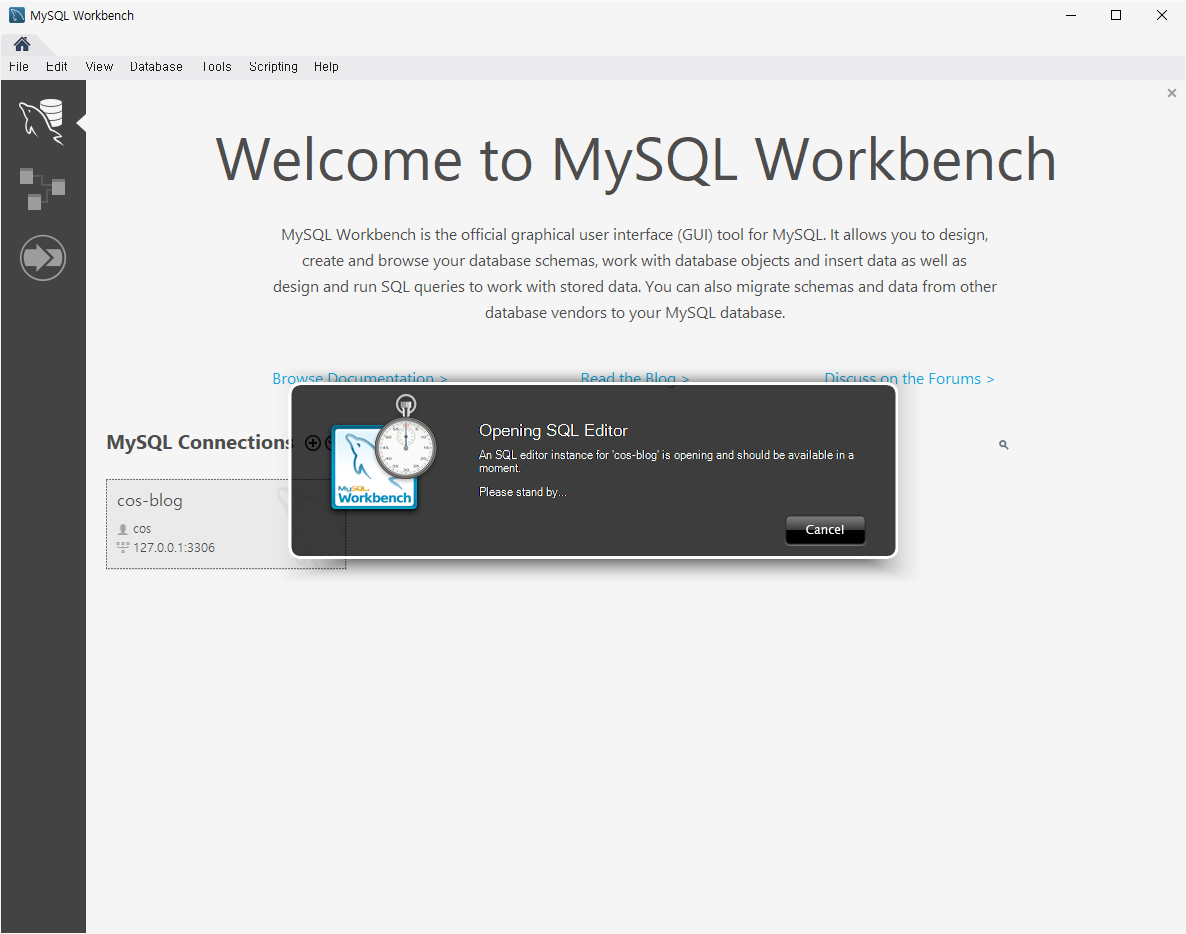
Task: Follow the Discuss on the Forums link
Action: click(909, 378)
